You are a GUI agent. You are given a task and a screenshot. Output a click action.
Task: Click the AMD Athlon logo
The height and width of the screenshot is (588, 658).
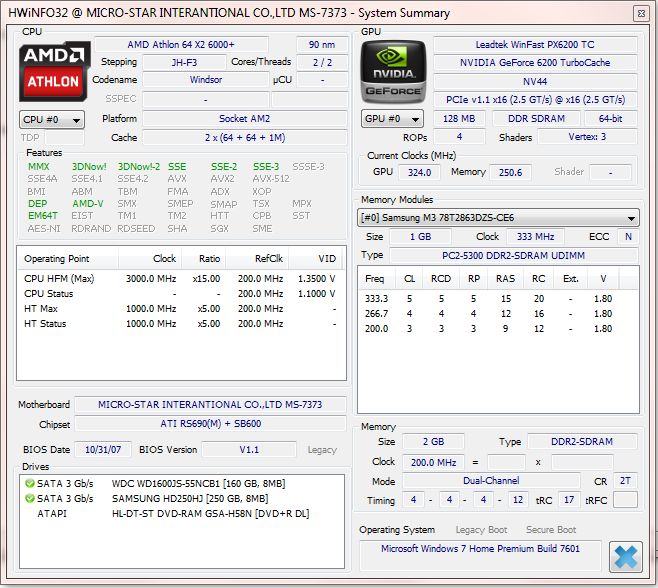coord(54,71)
